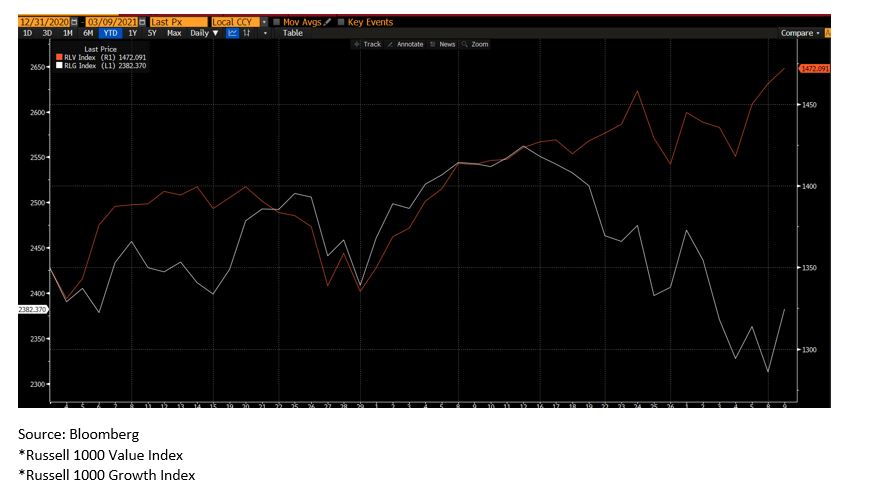The width and height of the screenshot is (874, 500).
Task: Open the start date calendar picker icon
Action: pos(74,22)
